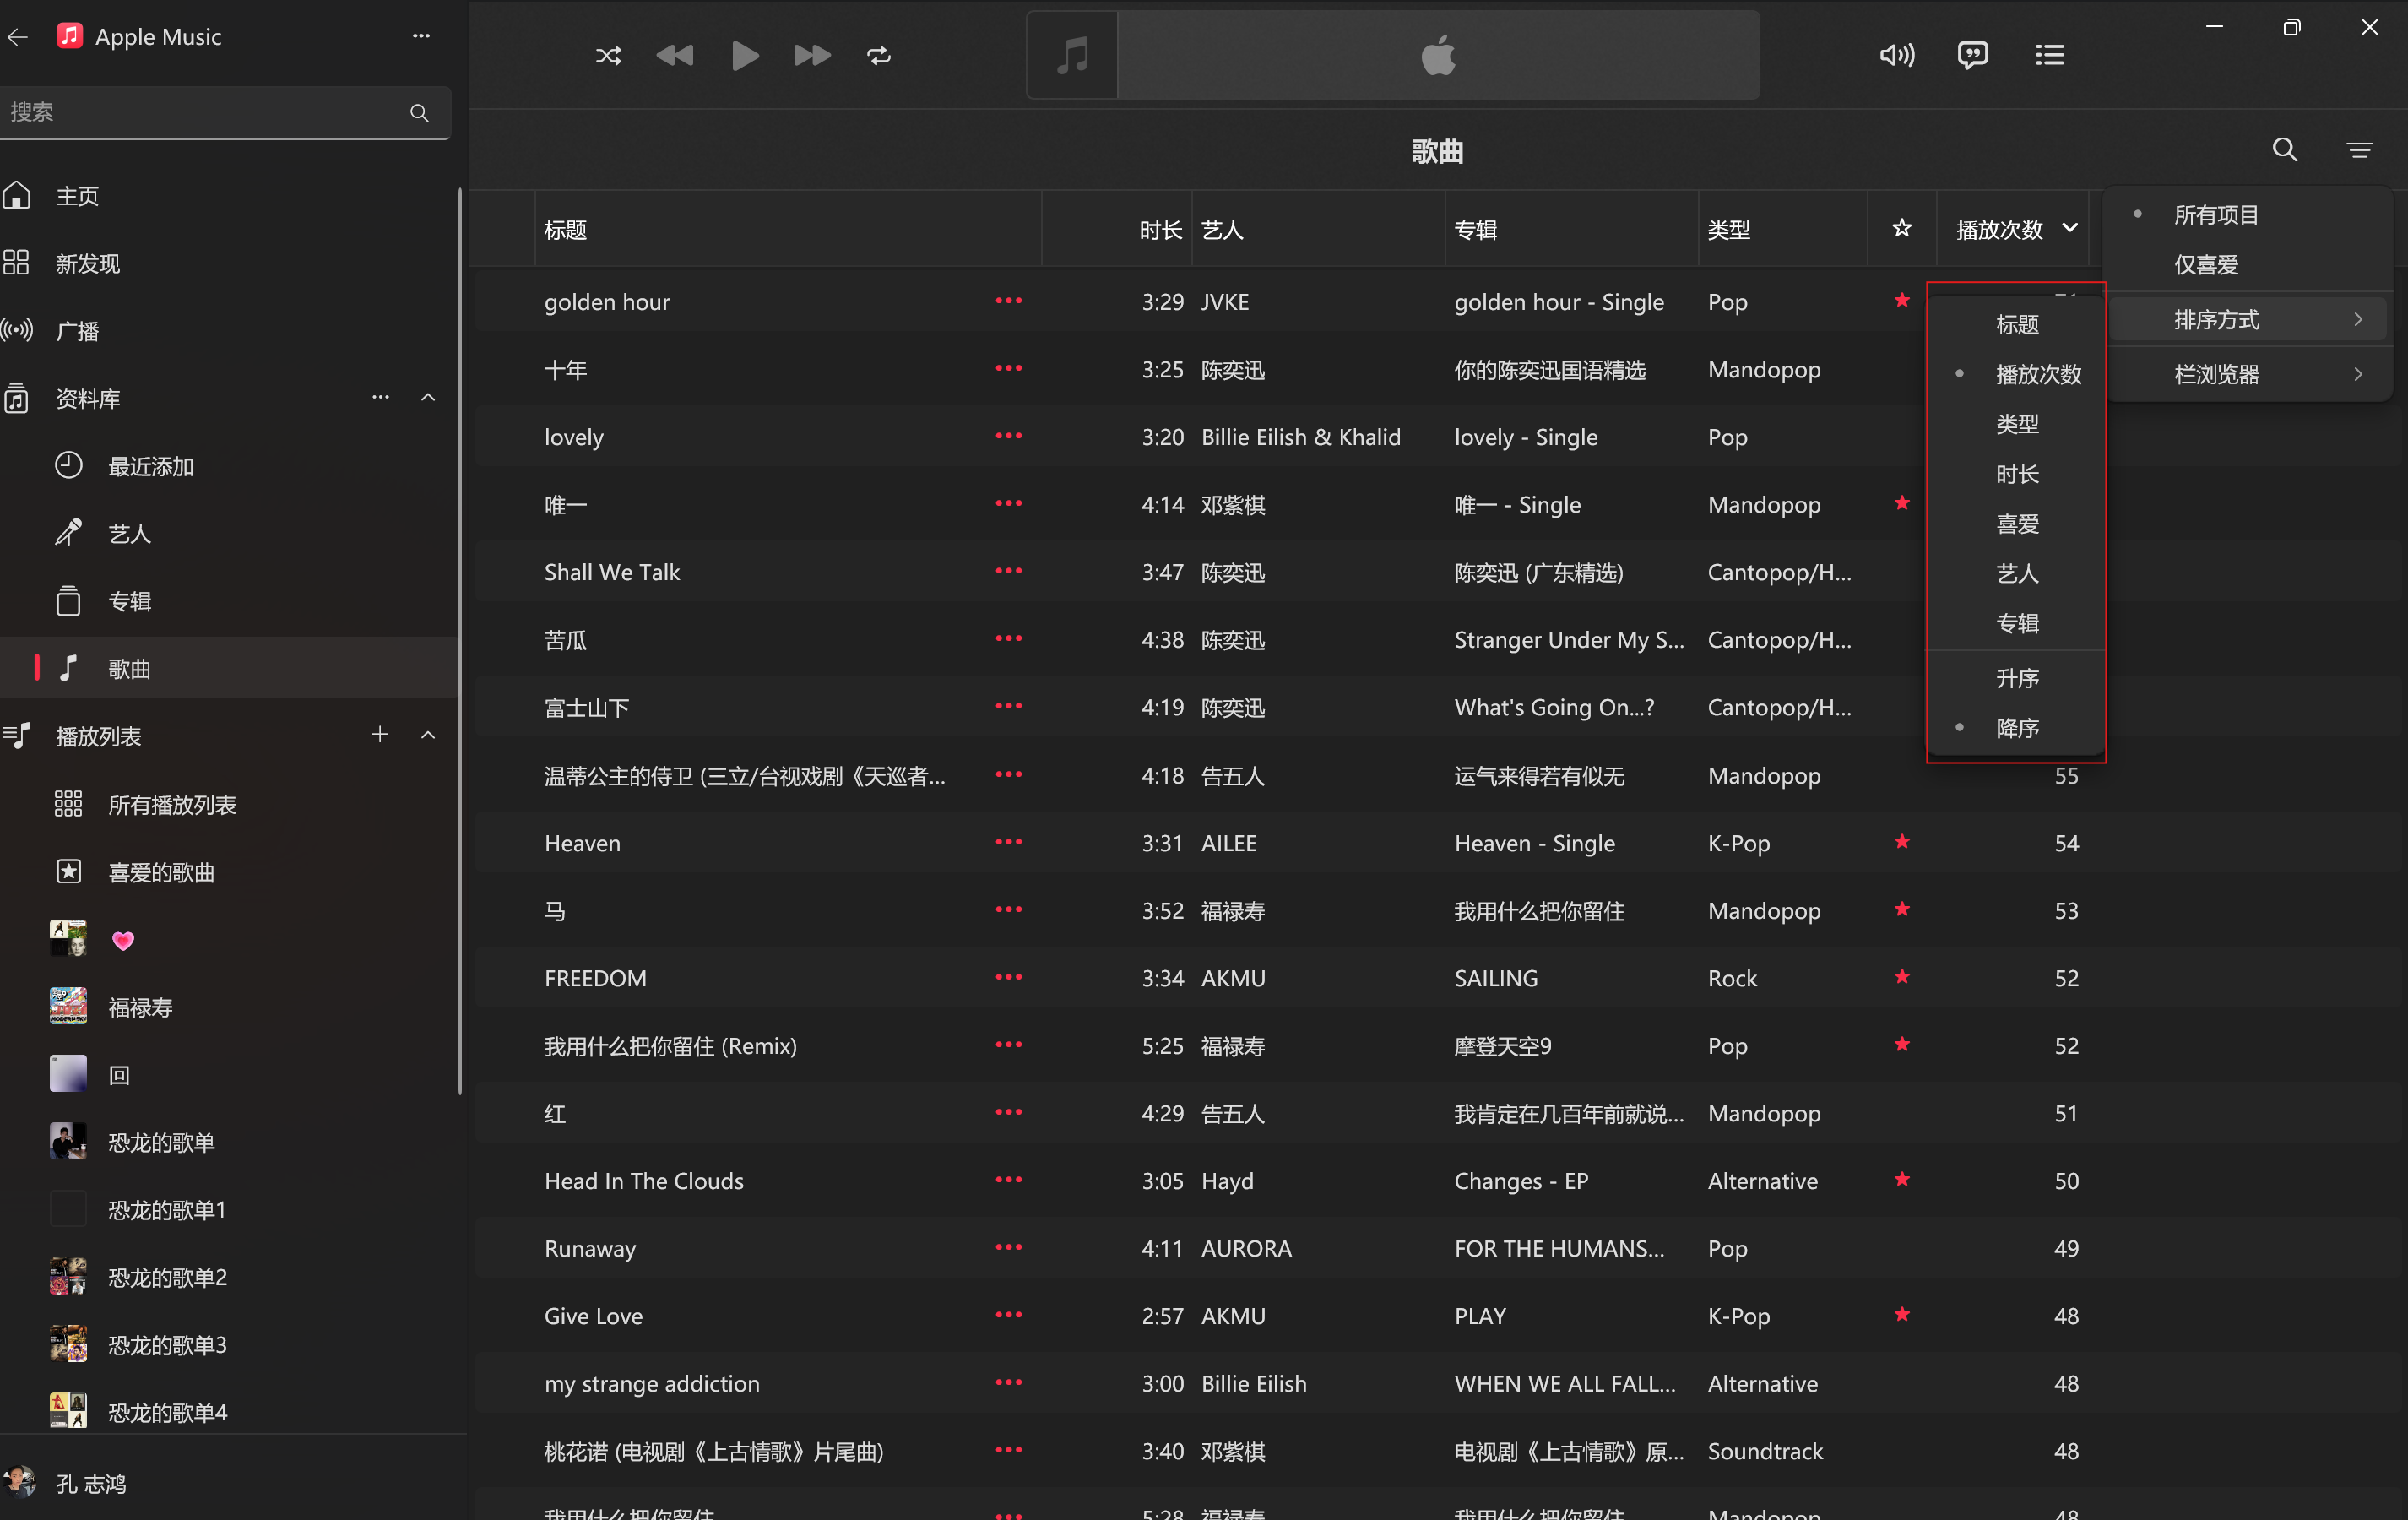Image resolution: width=2408 pixels, height=1520 pixels.
Task: Toggle favorite star for 十年
Action: [1901, 370]
